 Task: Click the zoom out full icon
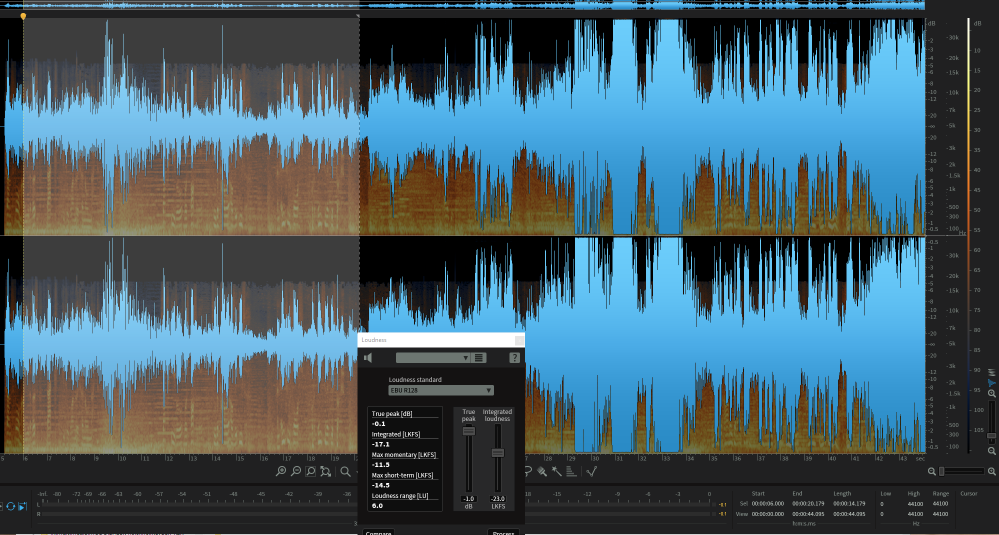tap(326, 471)
